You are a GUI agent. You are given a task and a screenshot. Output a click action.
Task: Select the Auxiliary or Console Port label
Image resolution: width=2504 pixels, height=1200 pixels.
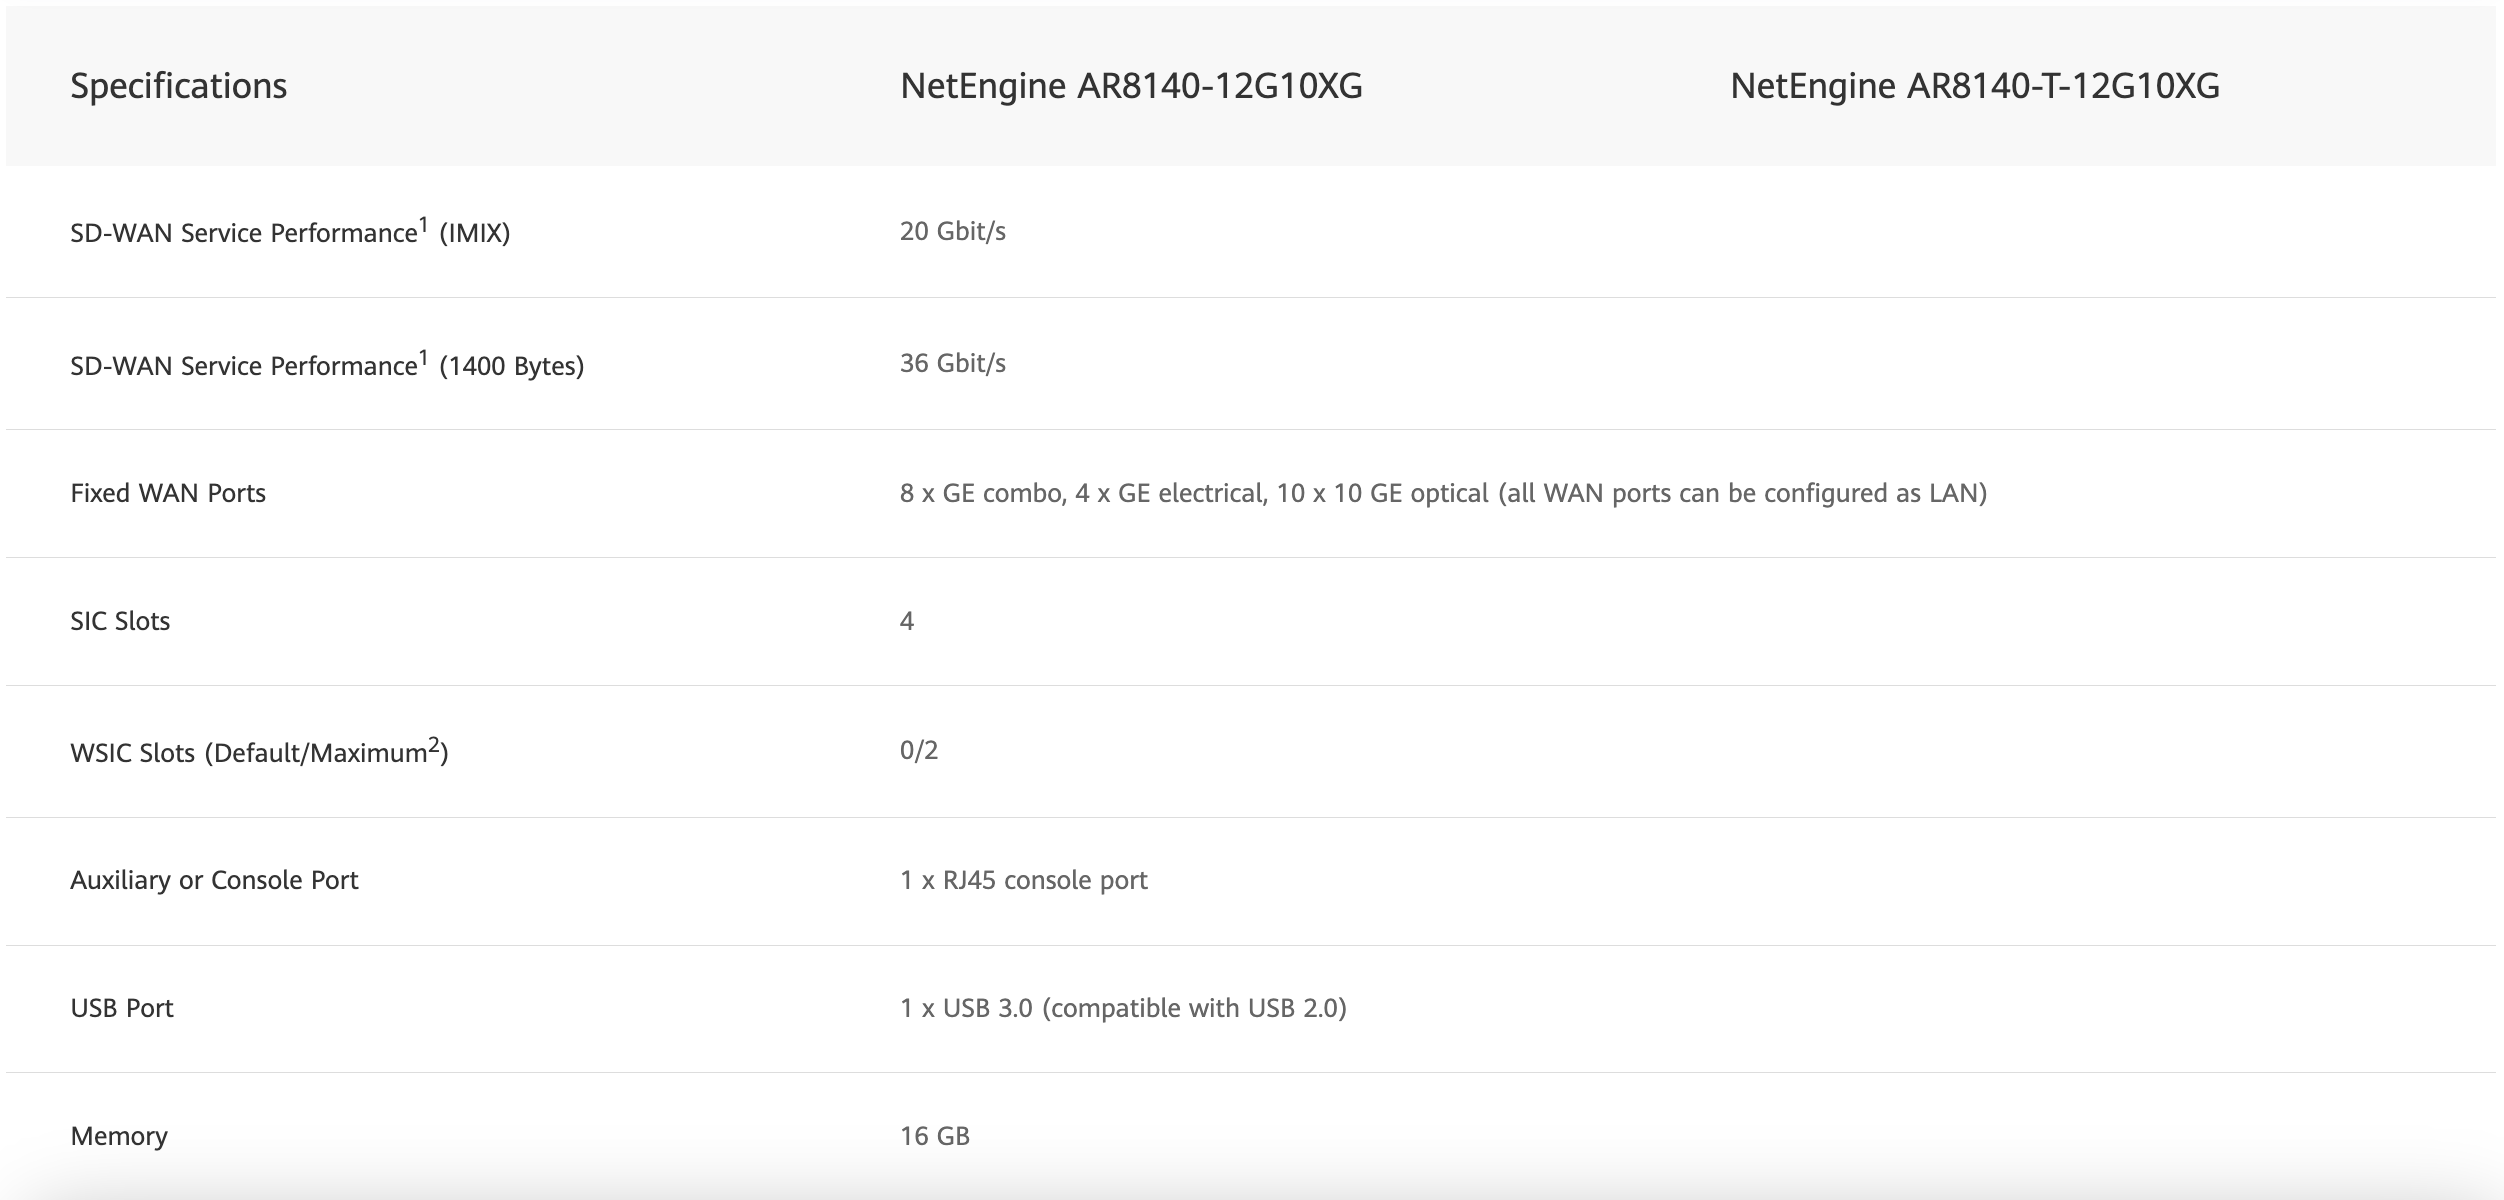point(214,880)
